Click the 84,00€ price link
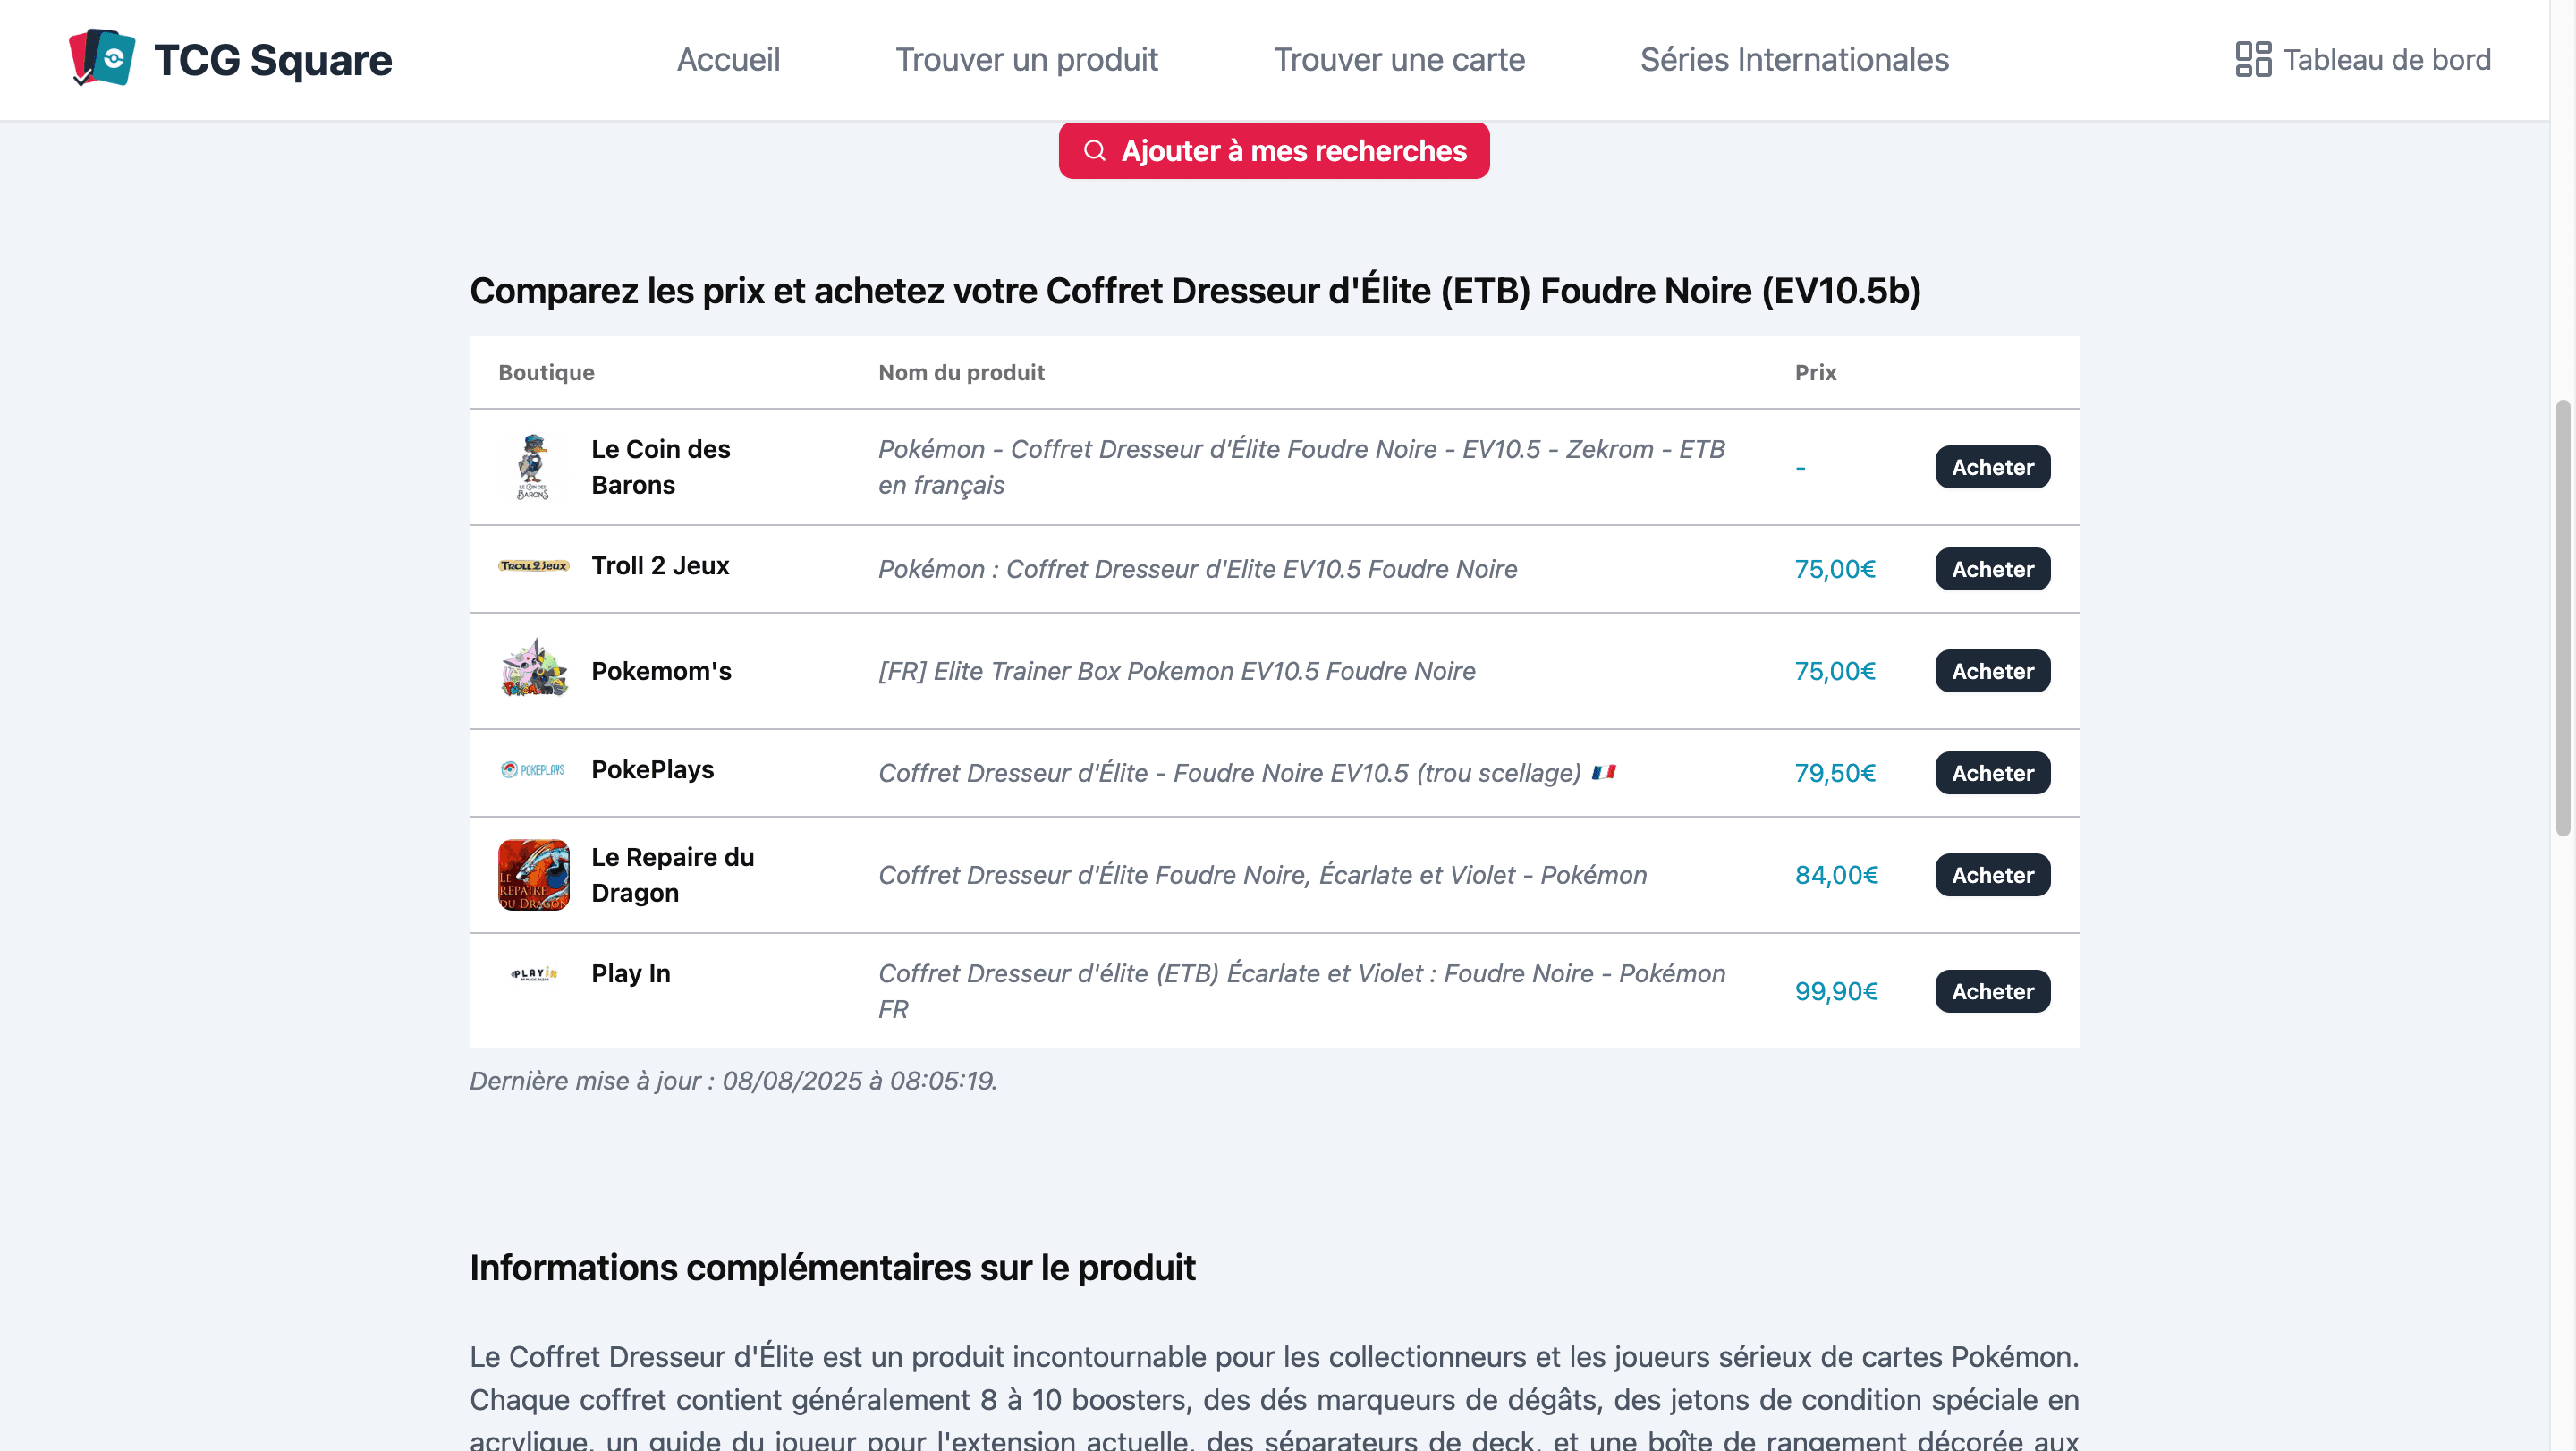This screenshot has width=2576, height=1451. pyautogui.click(x=1835, y=875)
